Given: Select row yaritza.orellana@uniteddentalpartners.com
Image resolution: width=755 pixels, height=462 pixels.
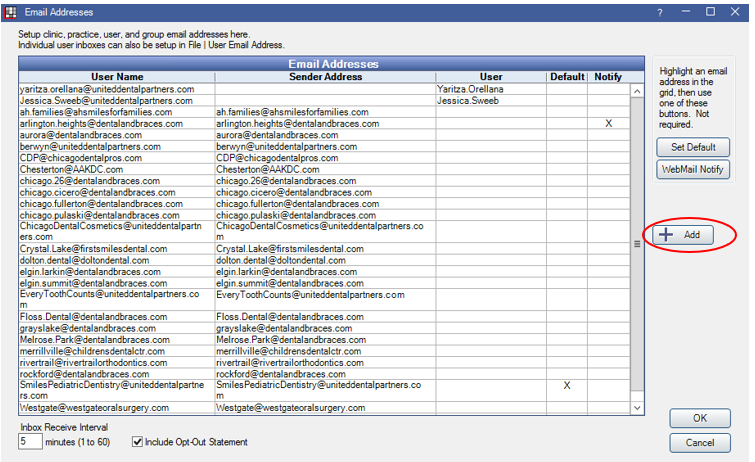Looking at the screenshot, I should [324, 89].
